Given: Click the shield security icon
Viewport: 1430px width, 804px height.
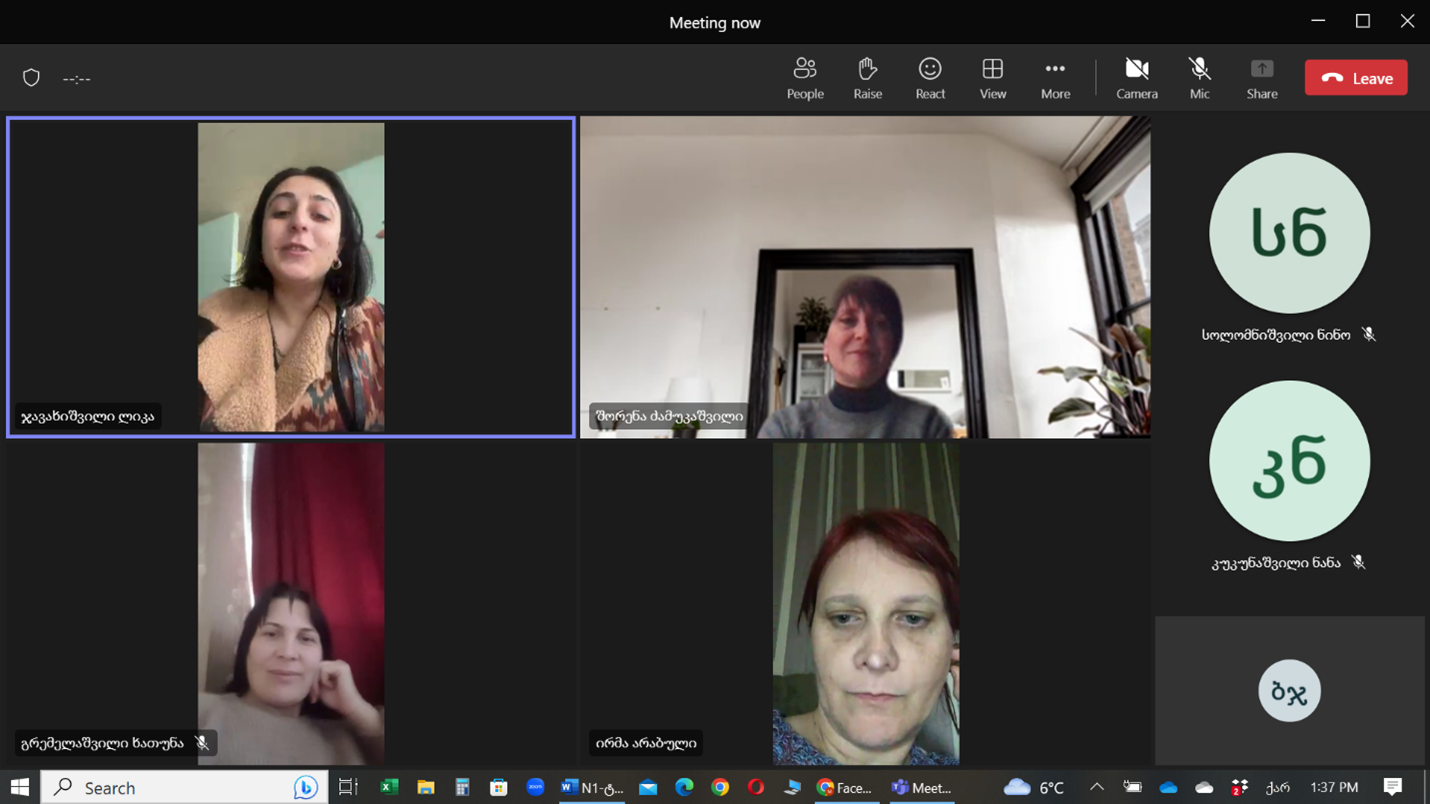Looking at the screenshot, I should (31, 78).
